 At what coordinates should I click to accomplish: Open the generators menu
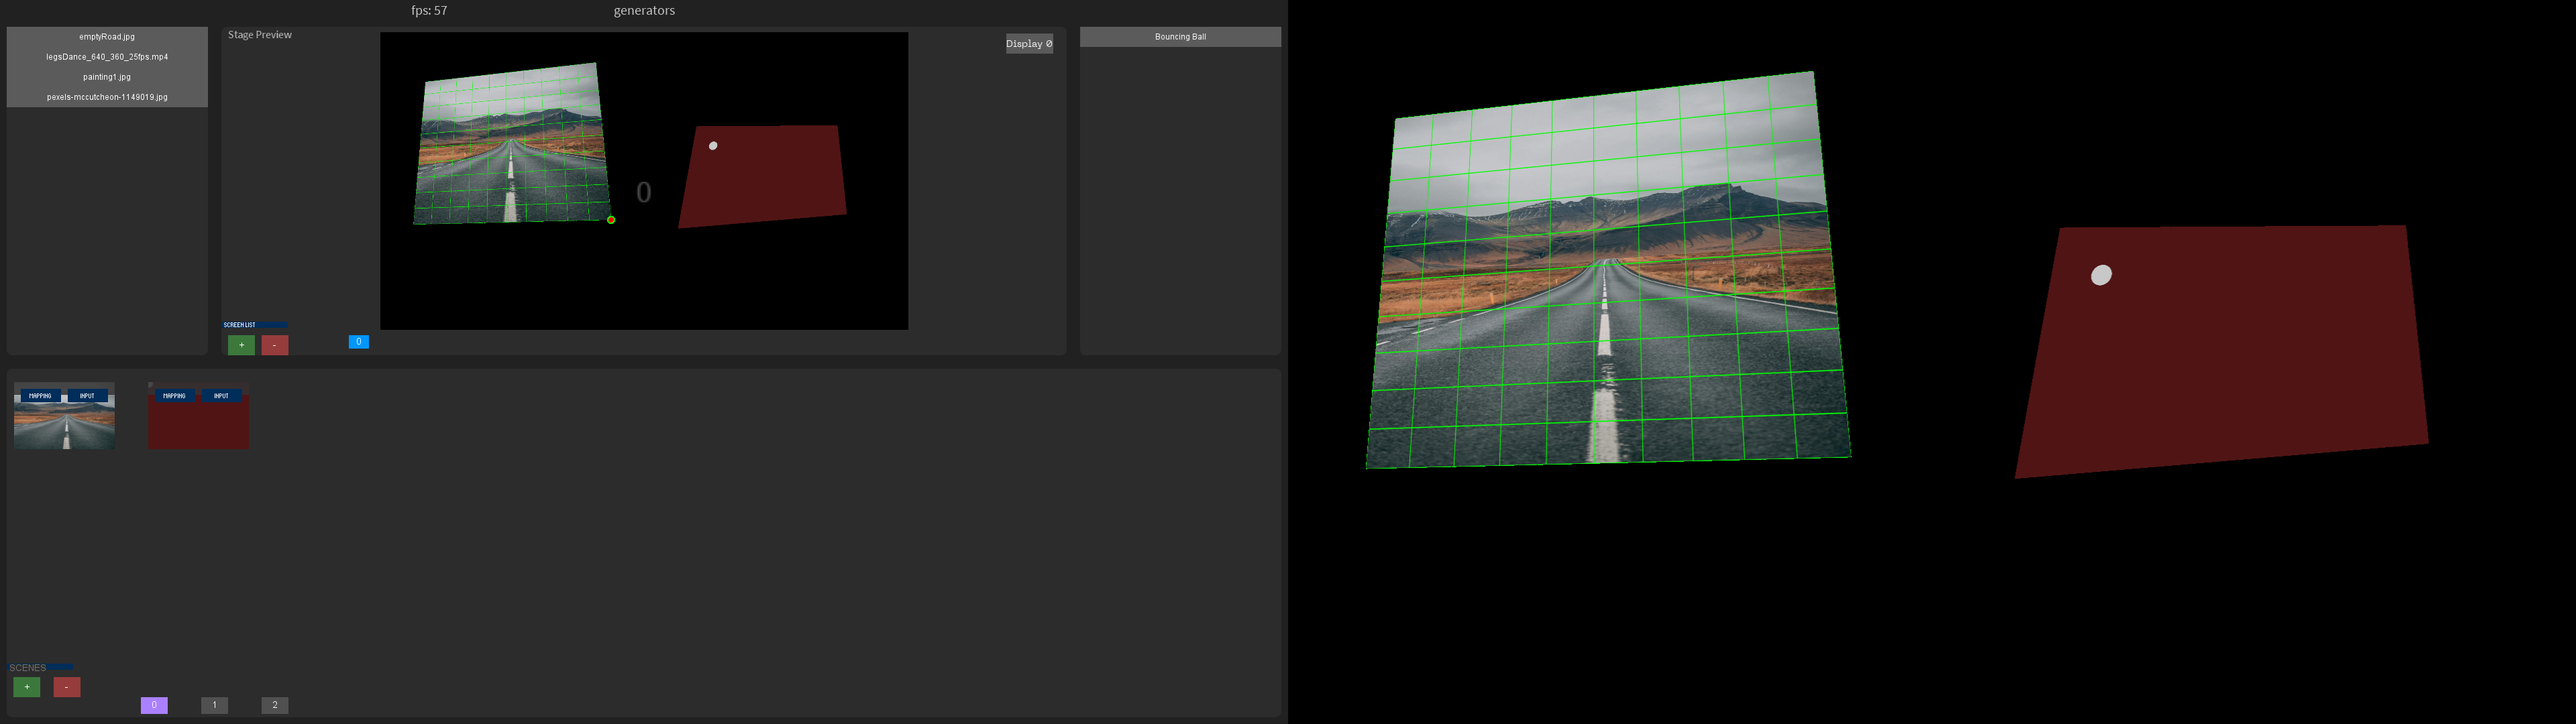click(644, 10)
